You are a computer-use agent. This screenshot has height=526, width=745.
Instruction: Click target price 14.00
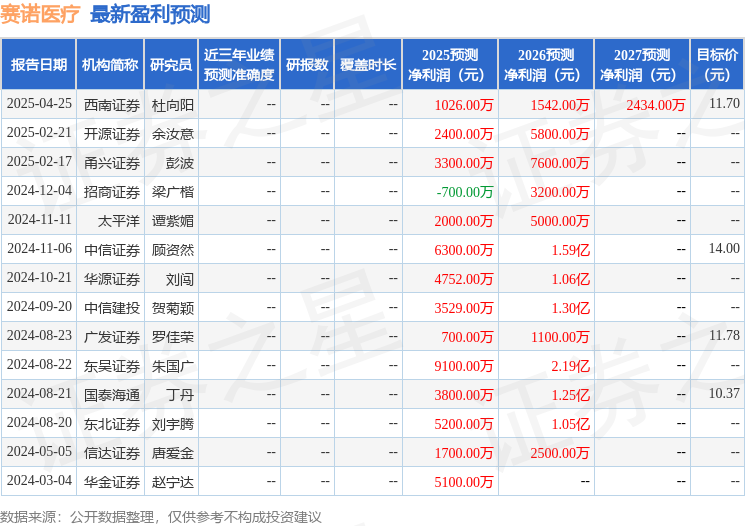(x=724, y=248)
